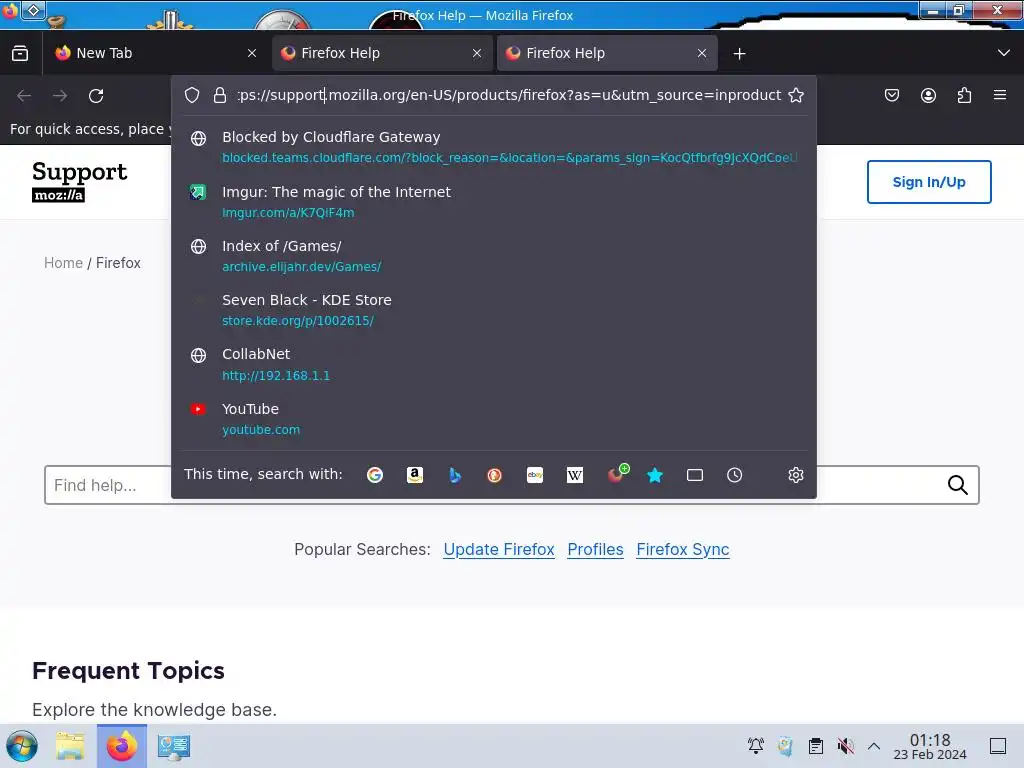
Task: Search in open Tabs only
Action: click(695, 475)
